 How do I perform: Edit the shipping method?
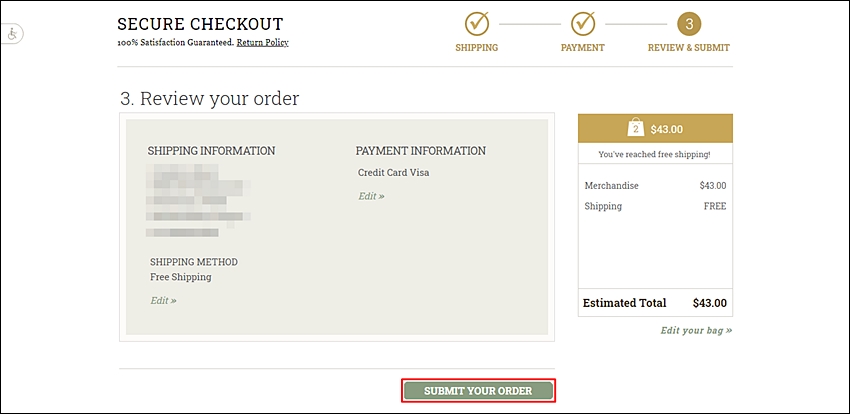tap(163, 300)
